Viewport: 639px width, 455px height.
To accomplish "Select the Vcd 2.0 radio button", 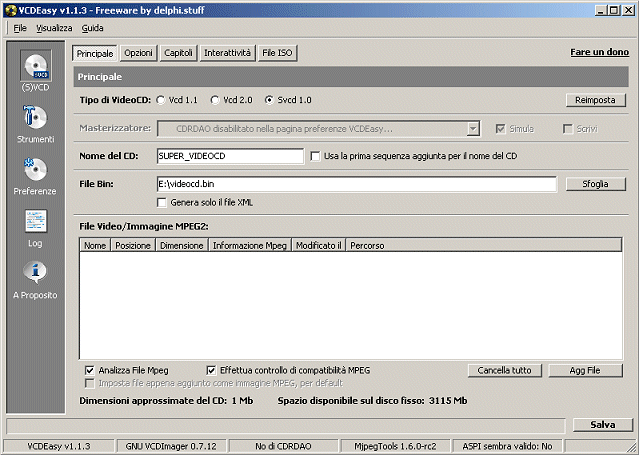I will click(x=216, y=100).
